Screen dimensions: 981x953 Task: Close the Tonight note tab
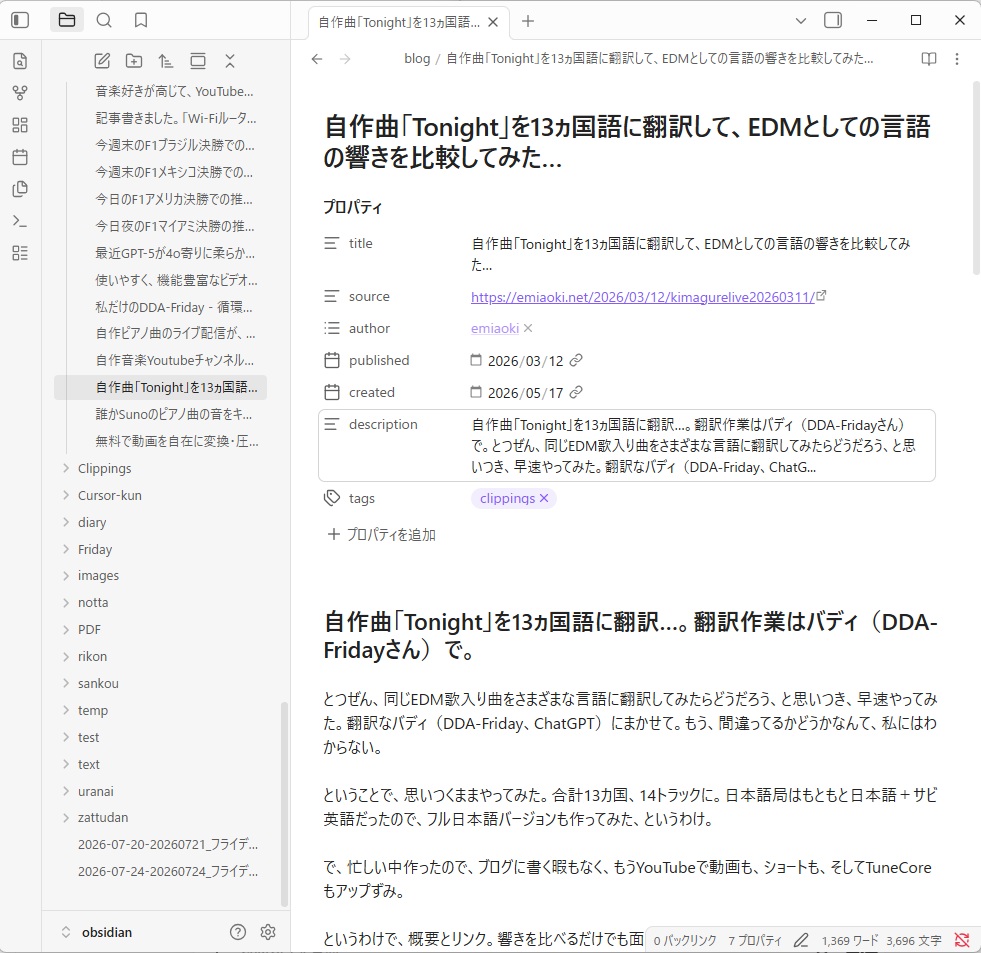pyautogui.click(x=493, y=22)
